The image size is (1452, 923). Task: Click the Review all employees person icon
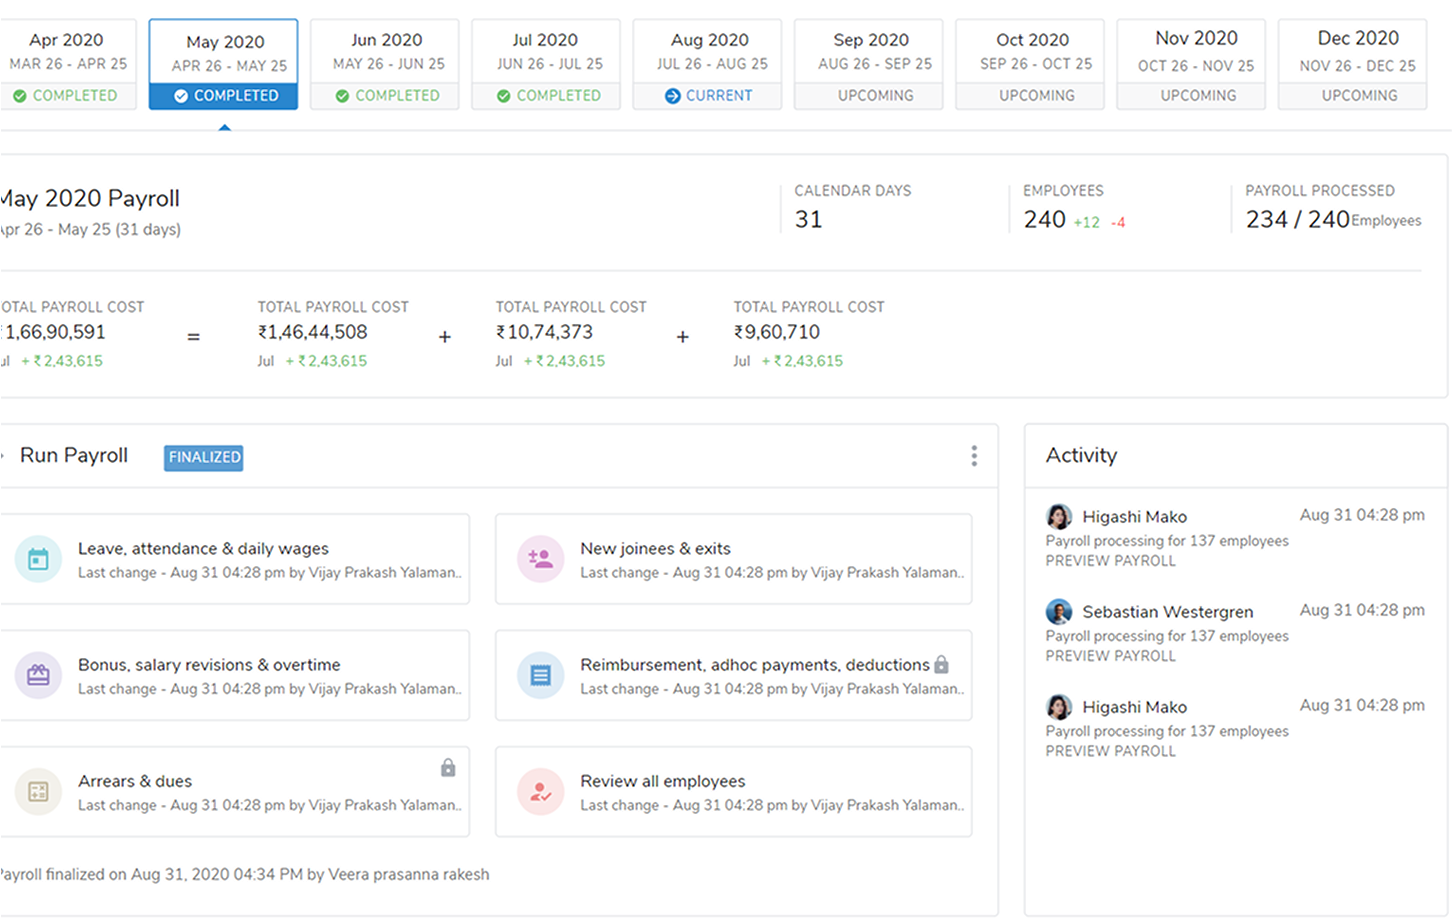pyautogui.click(x=540, y=792)
